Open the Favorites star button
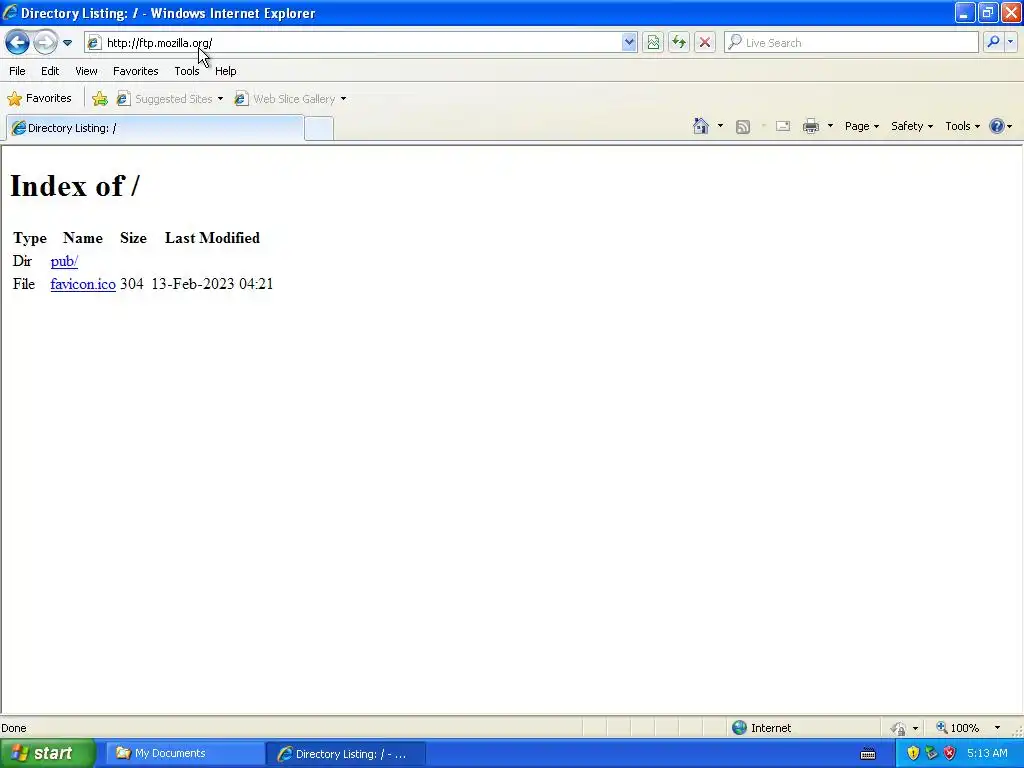 [x=39, y=99]
